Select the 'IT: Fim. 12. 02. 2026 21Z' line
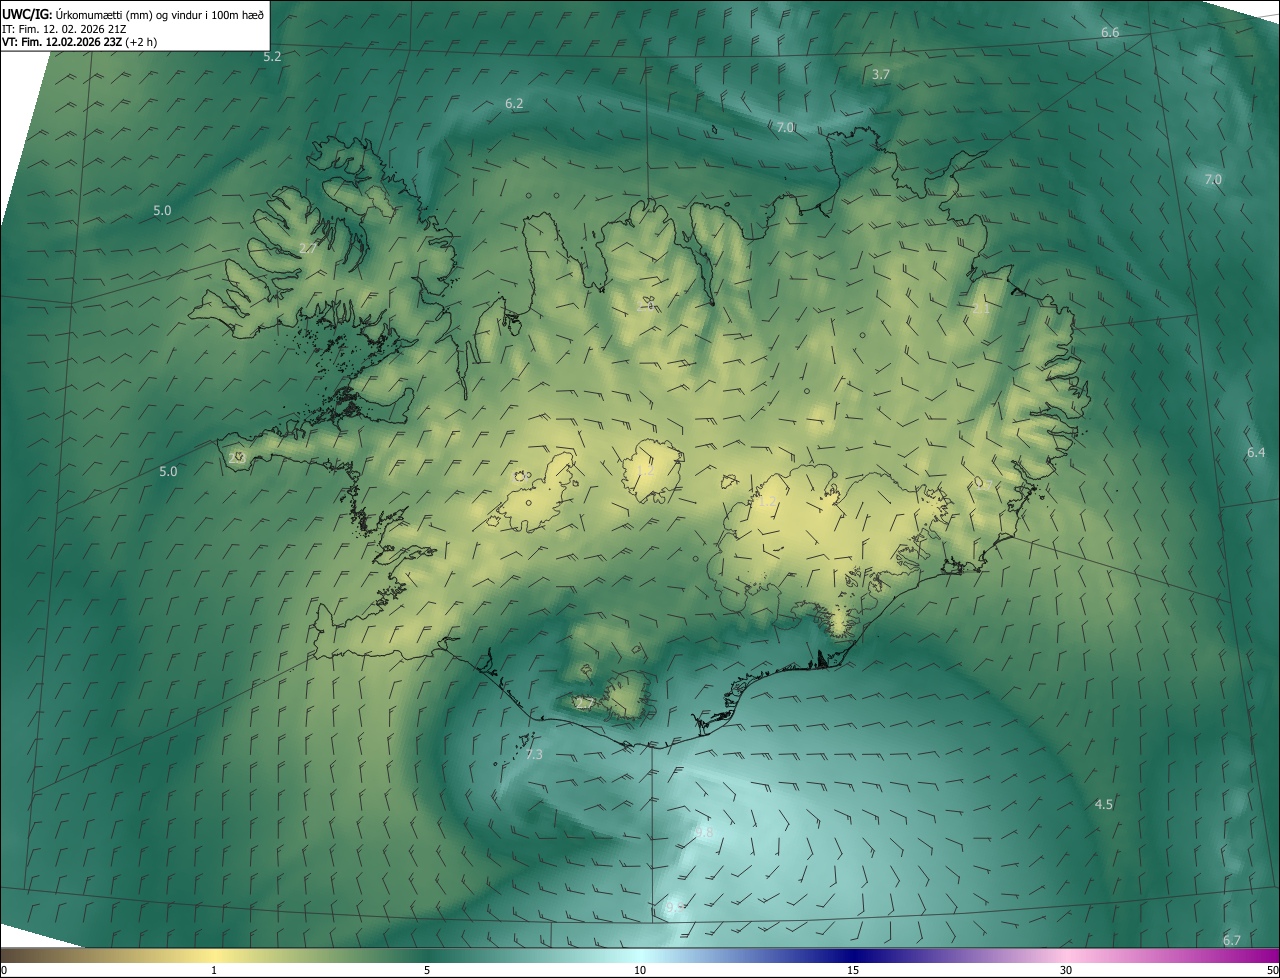Image resolution: width=1280 pixels, height=978 pixels. (63, 28)
